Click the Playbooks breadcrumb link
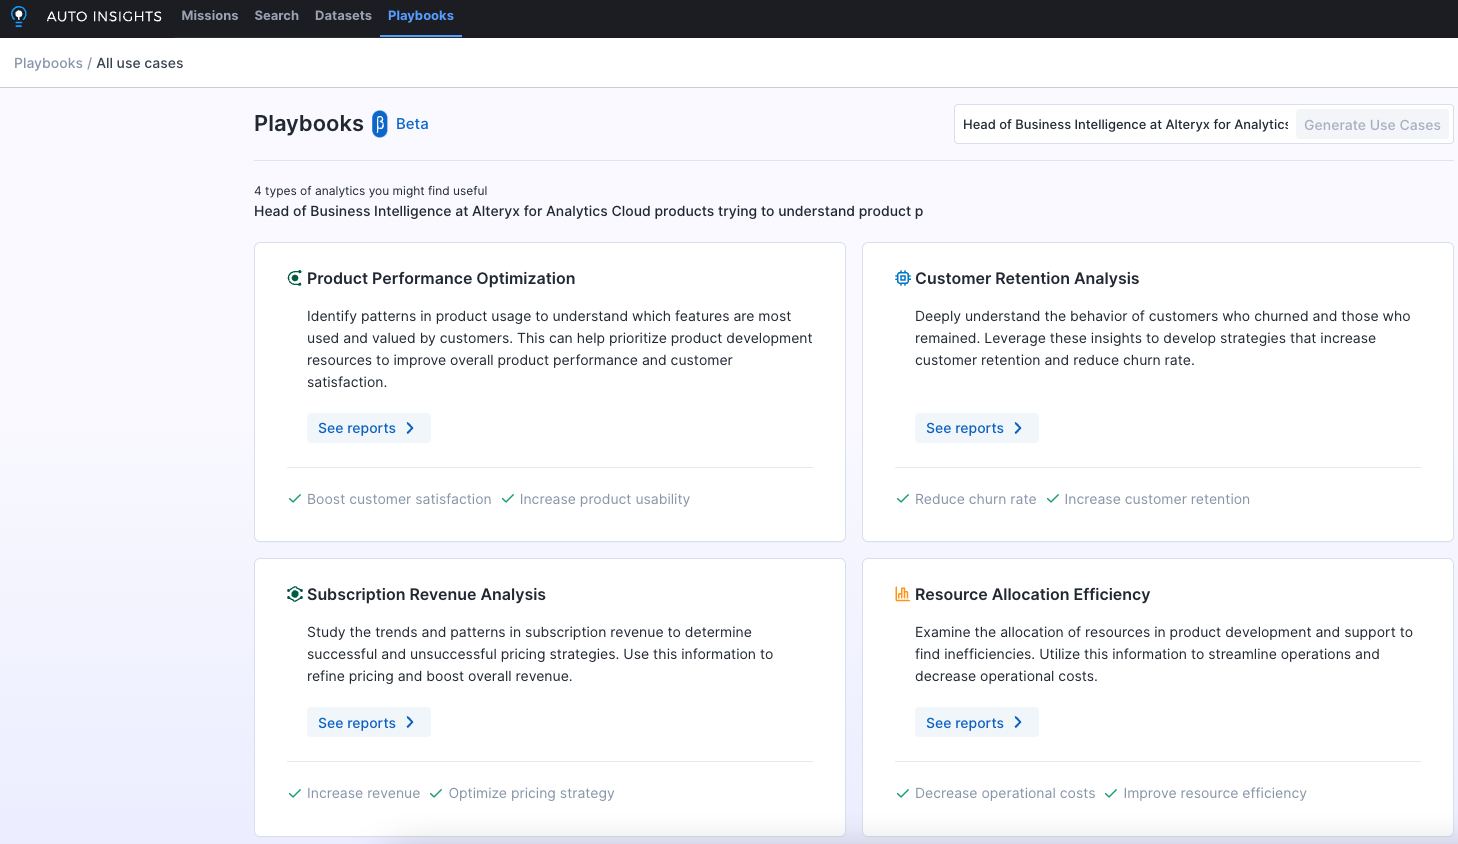Image resolution: width=1458 pixels, height=844 pixels. coord(48,63)
